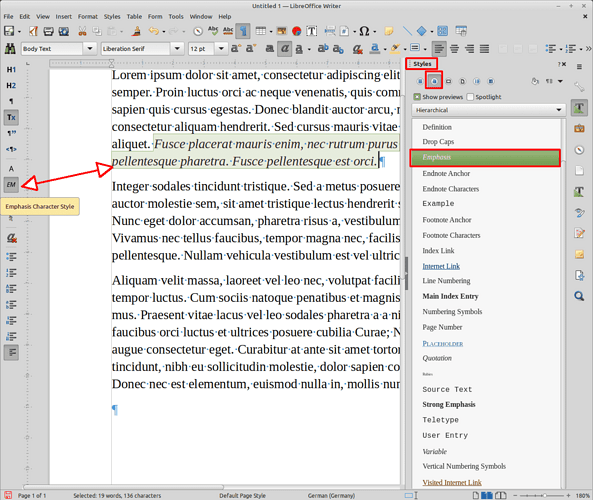Select the Character Styles icon in the Styles panel

coord(434,81)
